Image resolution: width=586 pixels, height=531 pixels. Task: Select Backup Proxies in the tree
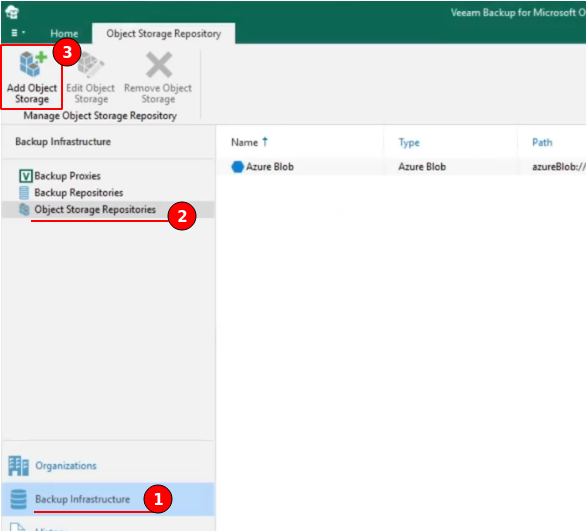pos(67,176)
